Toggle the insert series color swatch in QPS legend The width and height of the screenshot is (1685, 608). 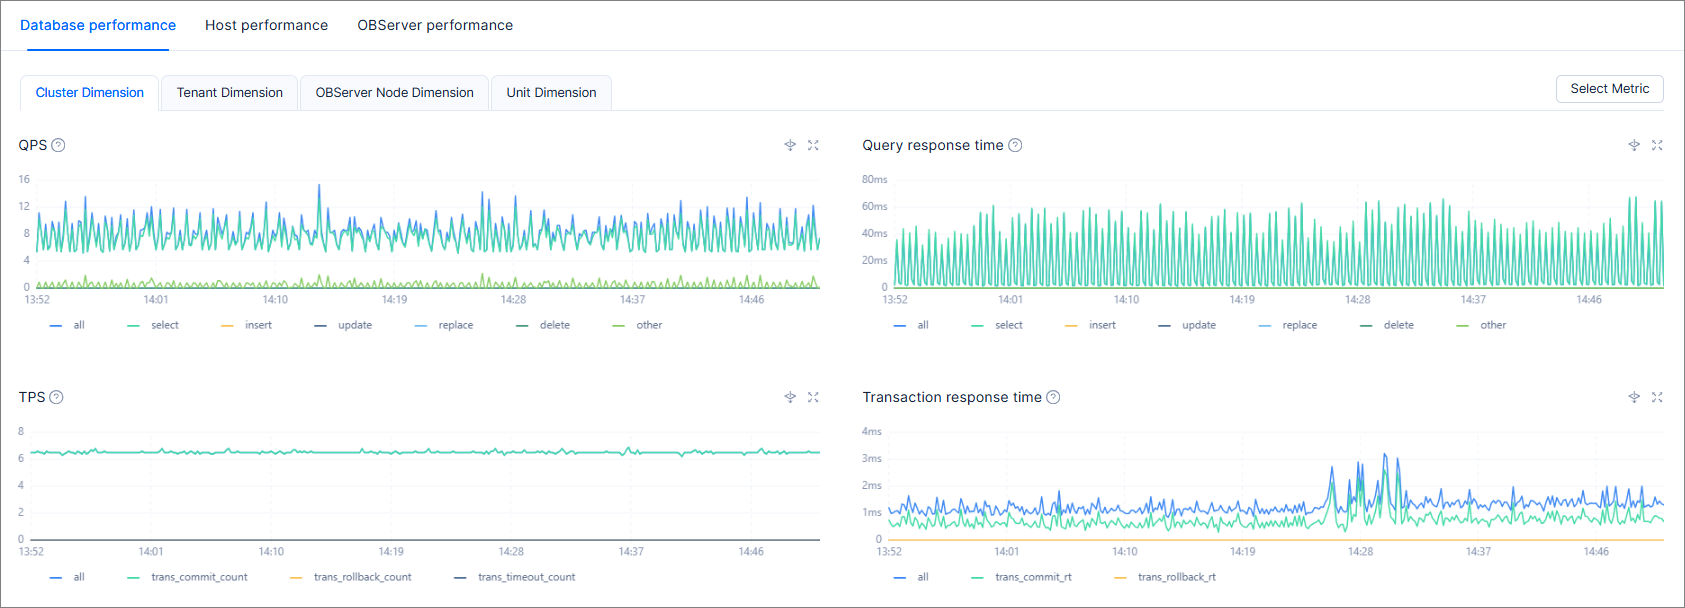(x=227, y=326)
